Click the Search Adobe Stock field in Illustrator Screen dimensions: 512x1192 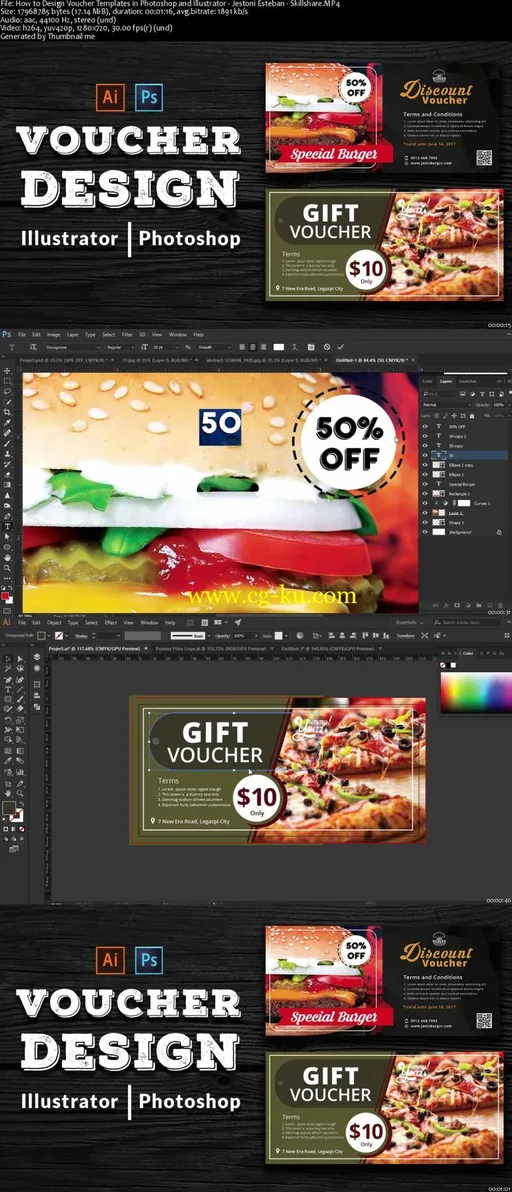[465, 623]
